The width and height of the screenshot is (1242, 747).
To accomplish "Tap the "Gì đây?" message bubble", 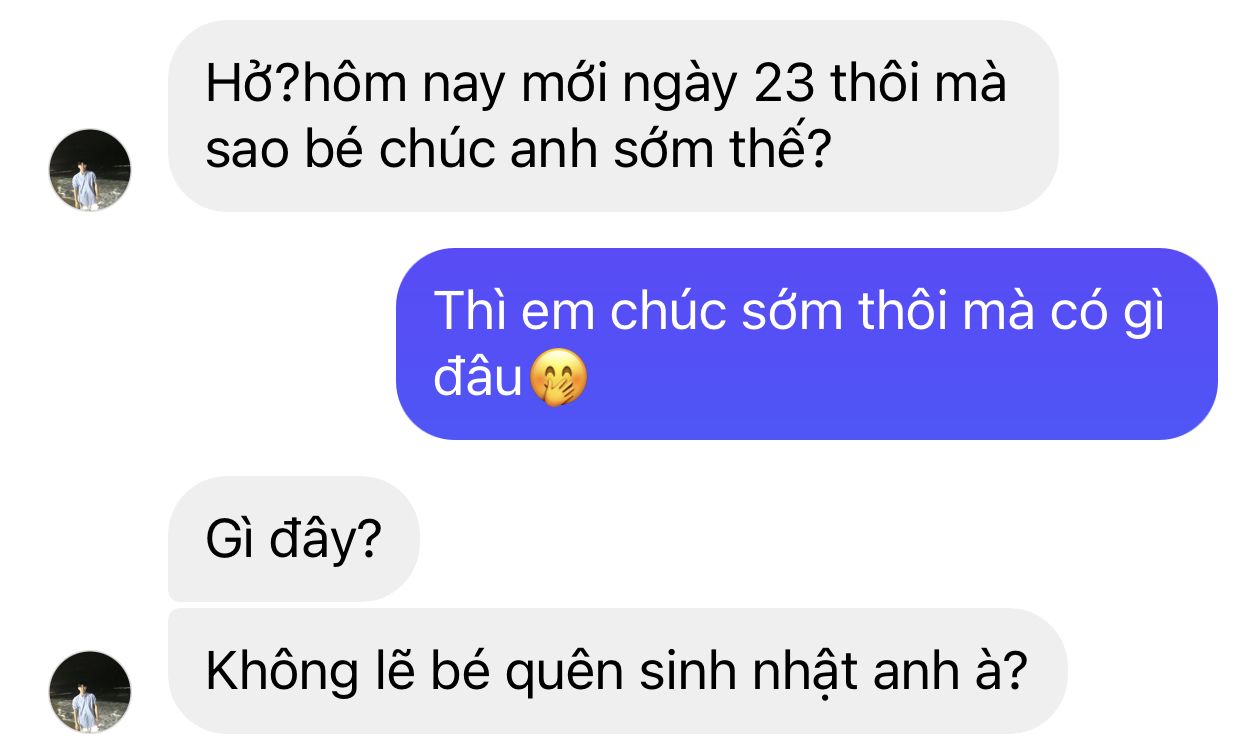I will click(x=294, y=539).
